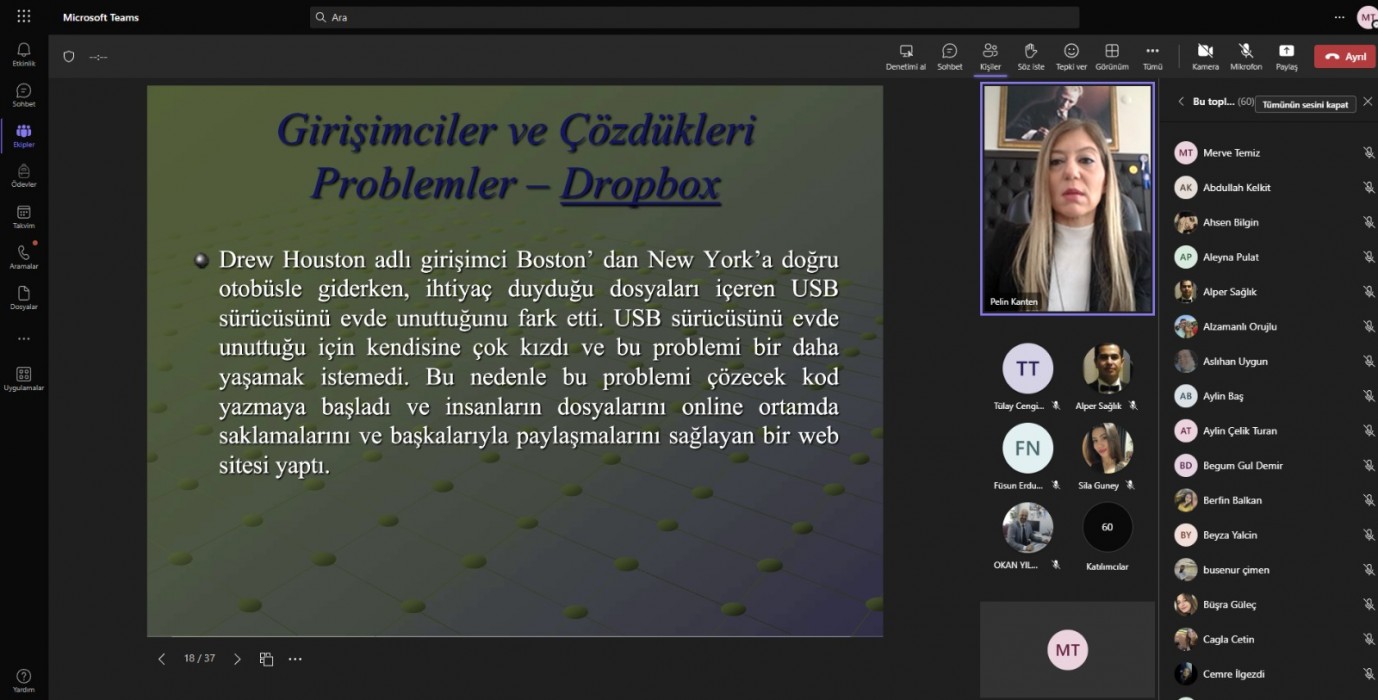Click Cagla Cetin's muted mic icon
The height and width of the screenshot is (700, 1378).
[1368, 639]
